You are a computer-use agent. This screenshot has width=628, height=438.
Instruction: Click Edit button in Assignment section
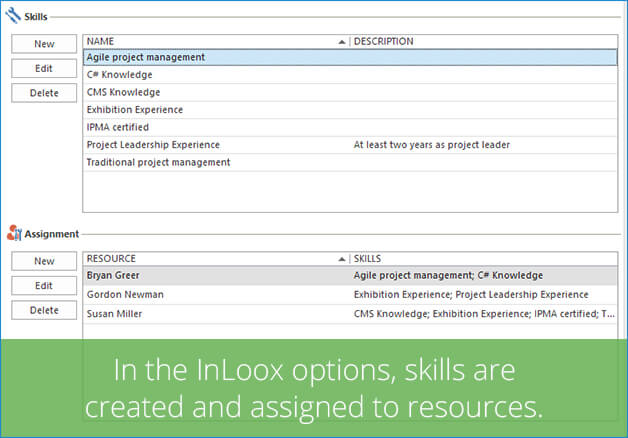point(44,286)
